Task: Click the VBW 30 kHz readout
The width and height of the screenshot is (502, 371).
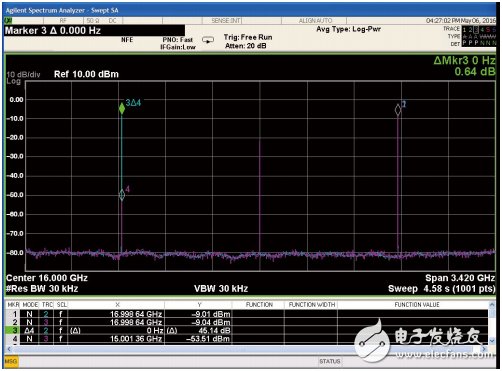Action: point(221,289)
